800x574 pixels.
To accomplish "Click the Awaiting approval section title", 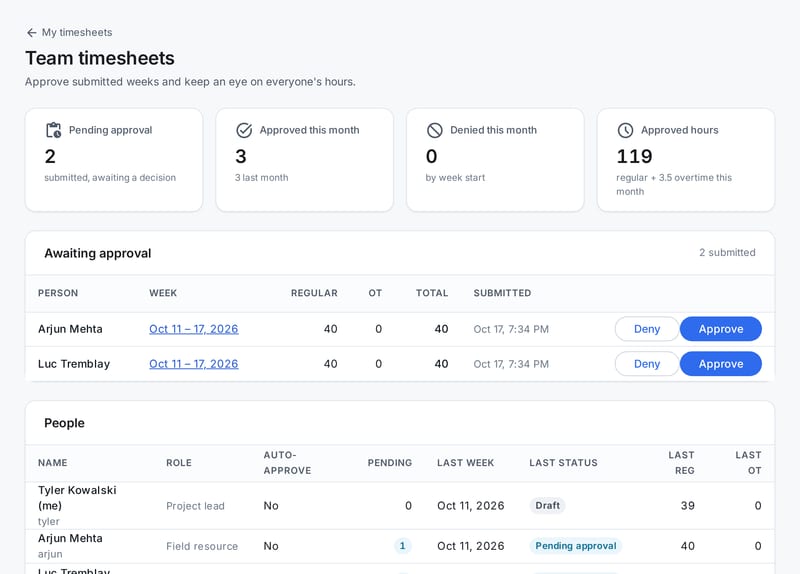I will click(x=97, y=253).
